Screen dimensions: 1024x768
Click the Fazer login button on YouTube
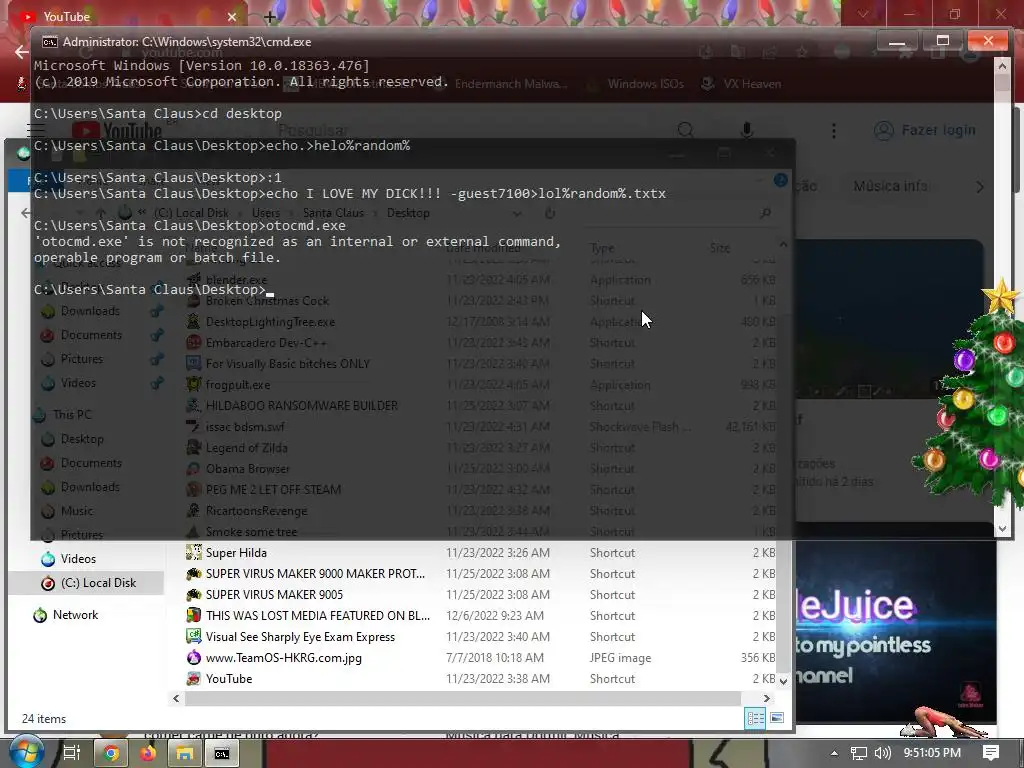[925, 130]
